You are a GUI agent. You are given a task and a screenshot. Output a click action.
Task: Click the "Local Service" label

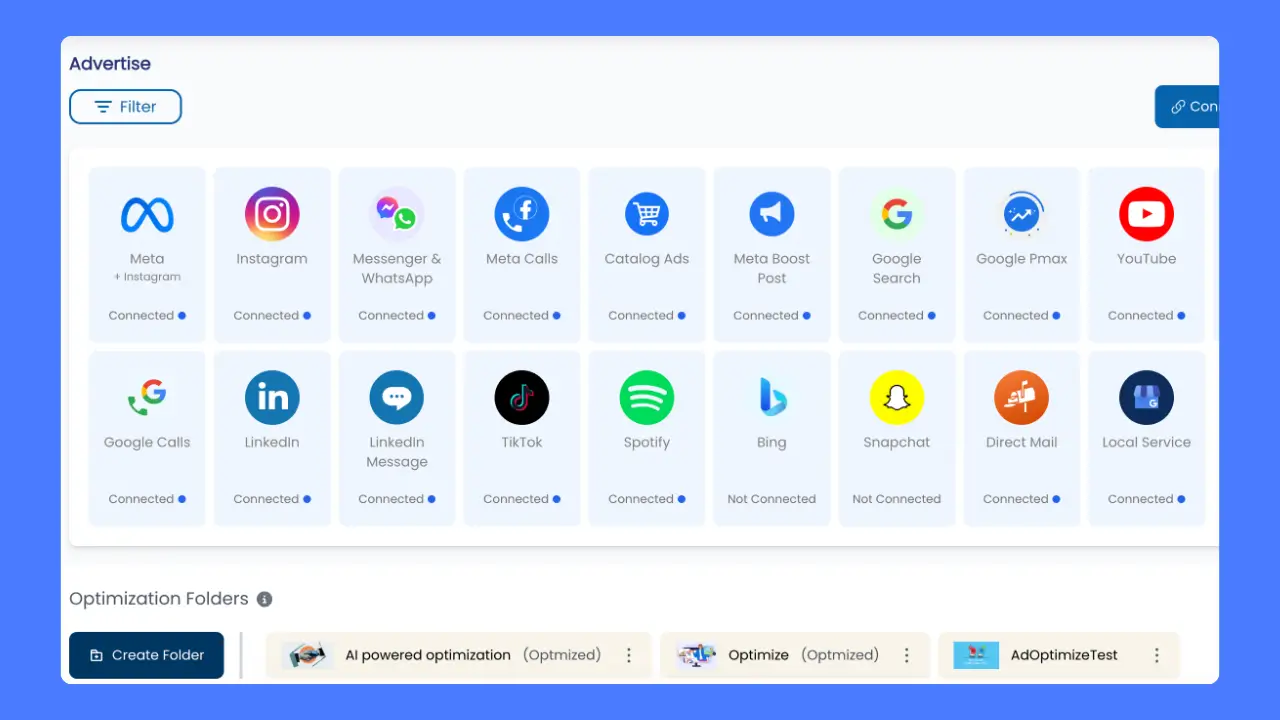point(1147,442)
